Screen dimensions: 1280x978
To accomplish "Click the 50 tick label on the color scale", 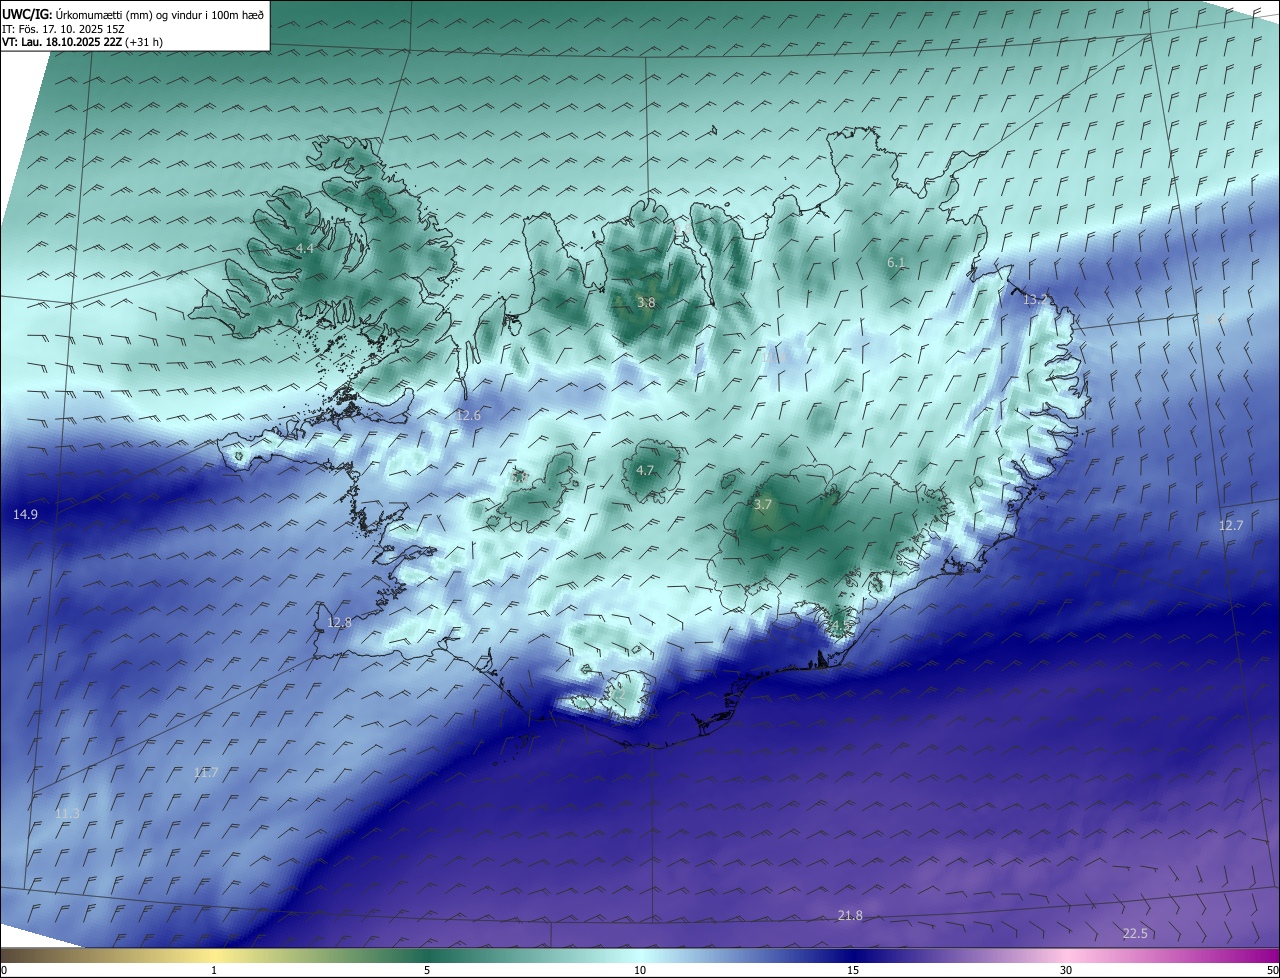I will click(x=1272, y=970).
